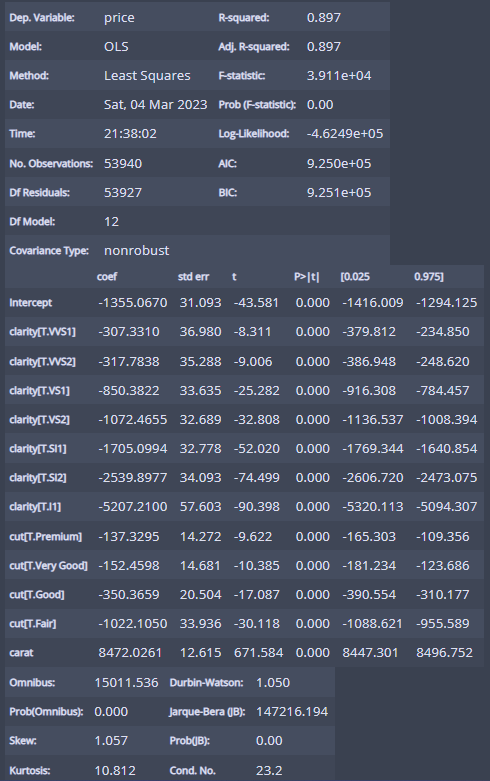Select the 'Intercept' row label

(x=30, y=303)
